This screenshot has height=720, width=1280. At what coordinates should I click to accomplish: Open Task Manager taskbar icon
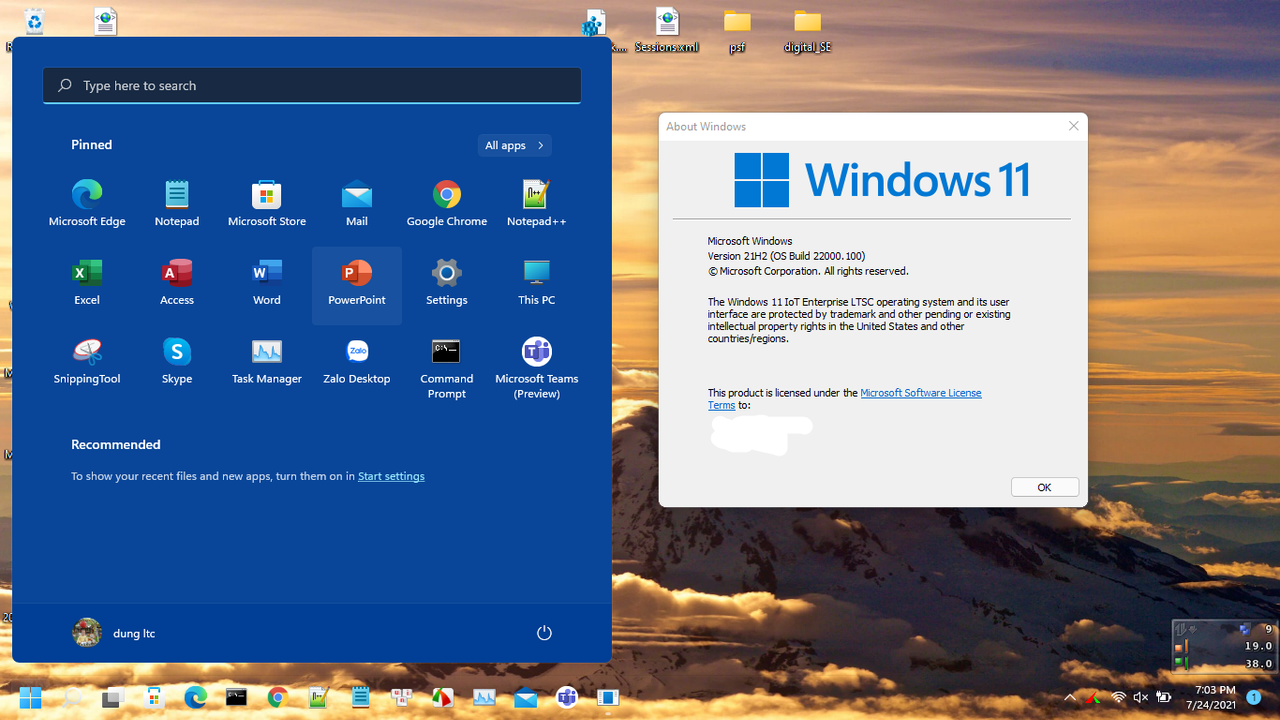click(484, 697)
